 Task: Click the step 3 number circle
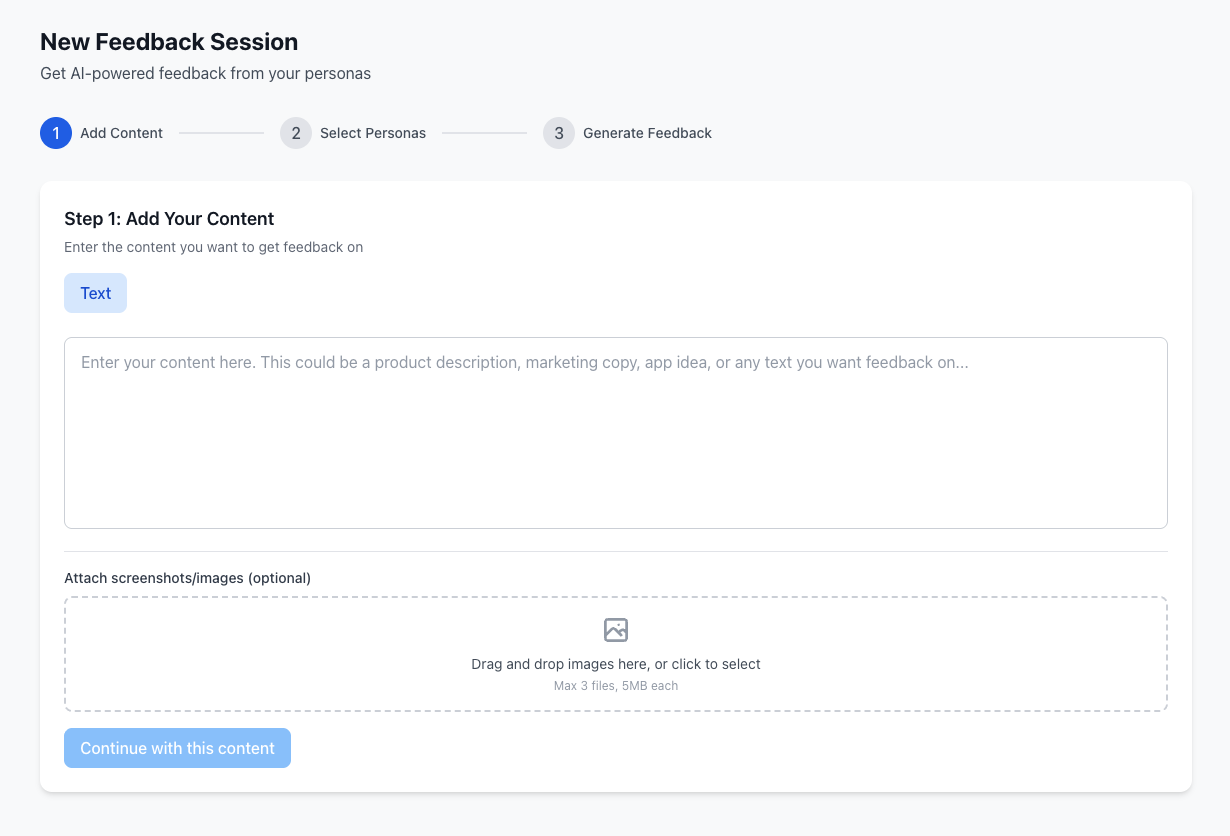(559, 133)
